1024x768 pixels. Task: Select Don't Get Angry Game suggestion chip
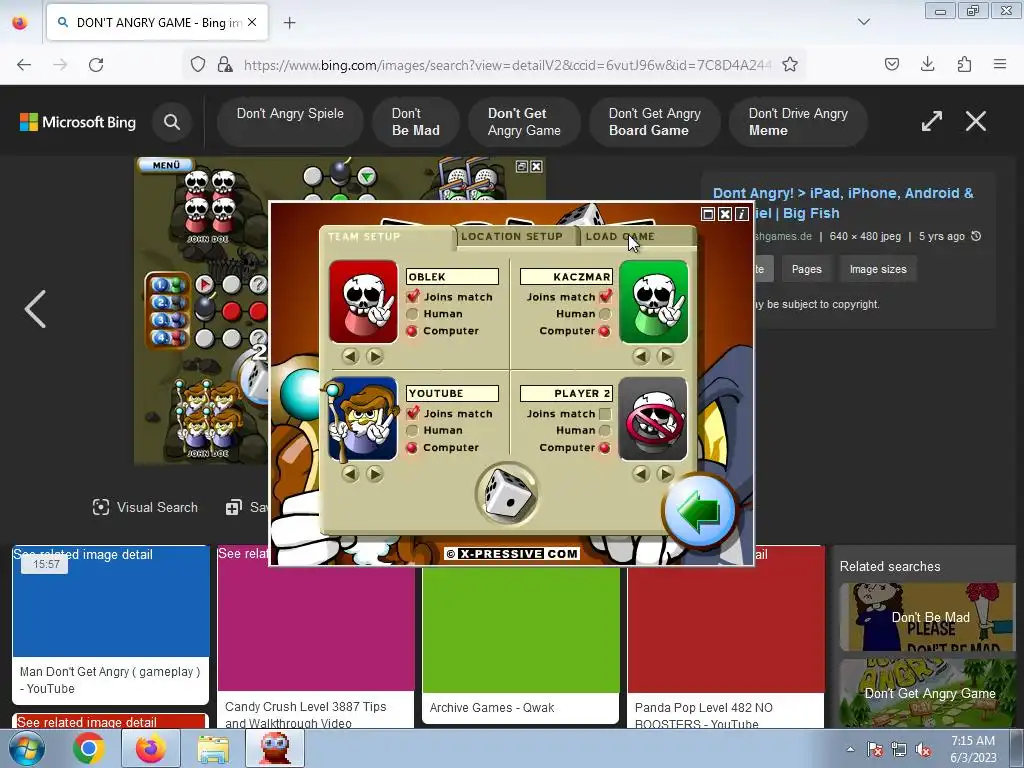pos(524,121)
